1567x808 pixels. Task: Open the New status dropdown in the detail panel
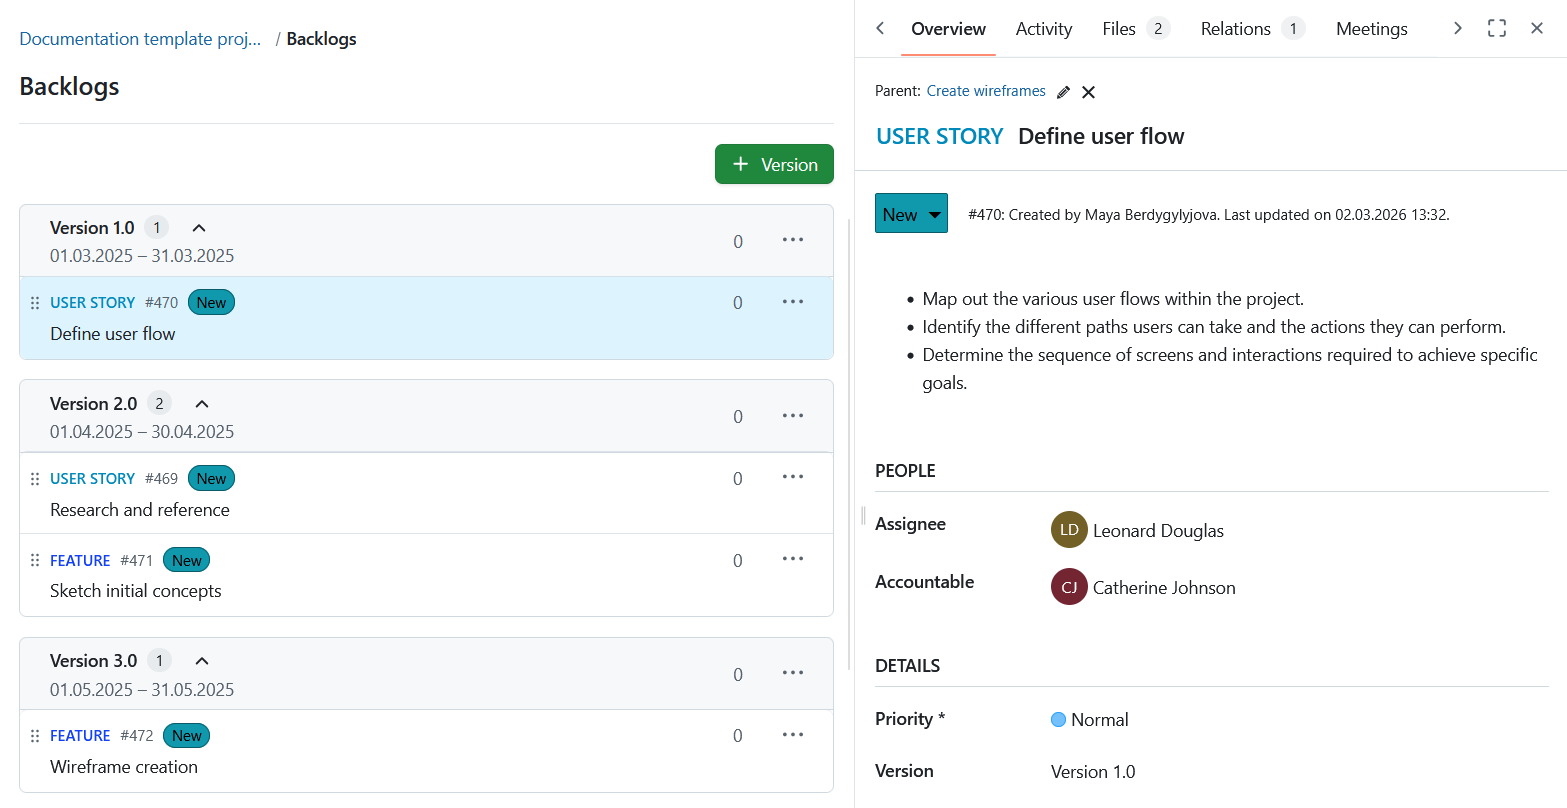pos(910,213)
